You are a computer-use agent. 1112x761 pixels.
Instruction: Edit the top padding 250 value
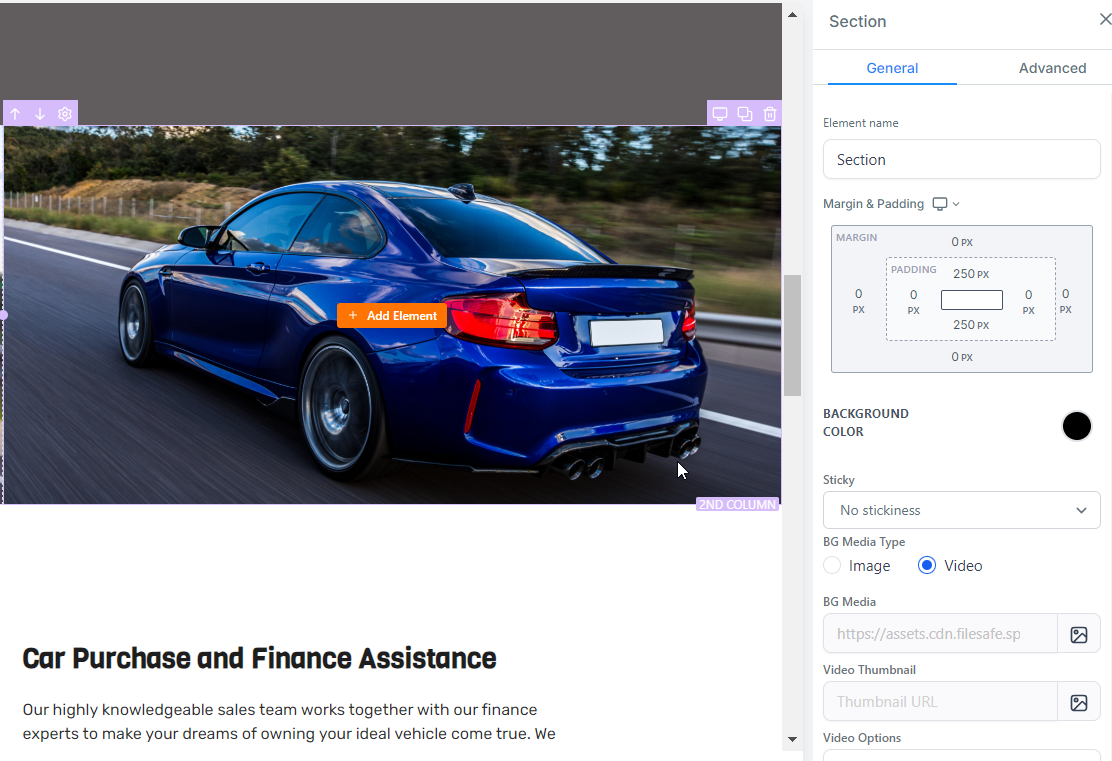click(x=970, y=274)
